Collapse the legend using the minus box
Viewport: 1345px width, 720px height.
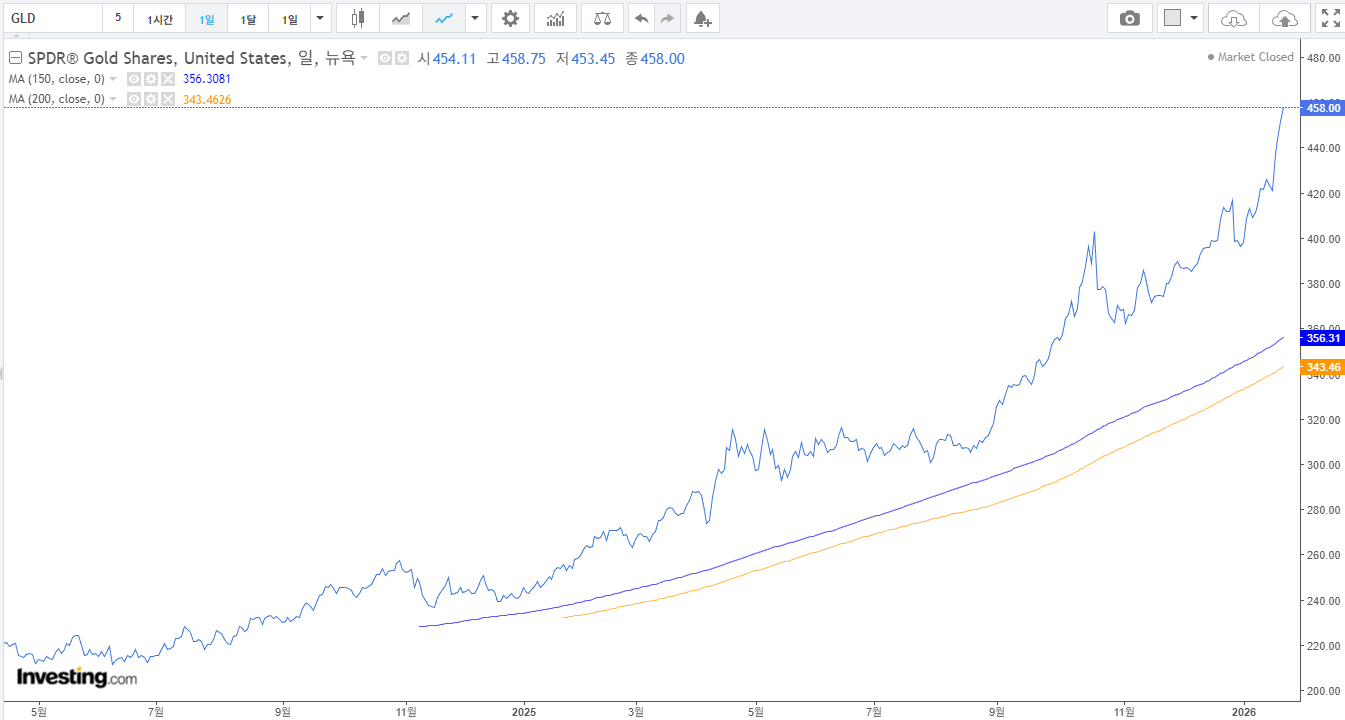coord(15,59)
